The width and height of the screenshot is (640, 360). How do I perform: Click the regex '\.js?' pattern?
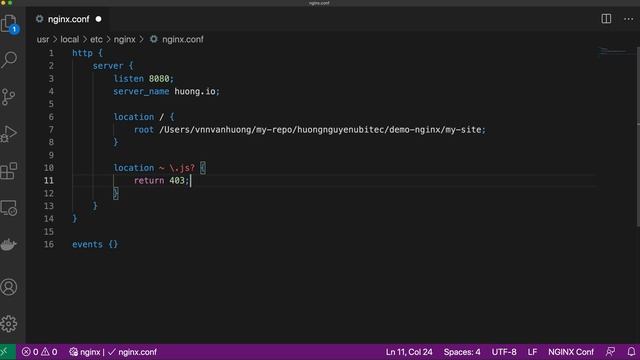182,168
